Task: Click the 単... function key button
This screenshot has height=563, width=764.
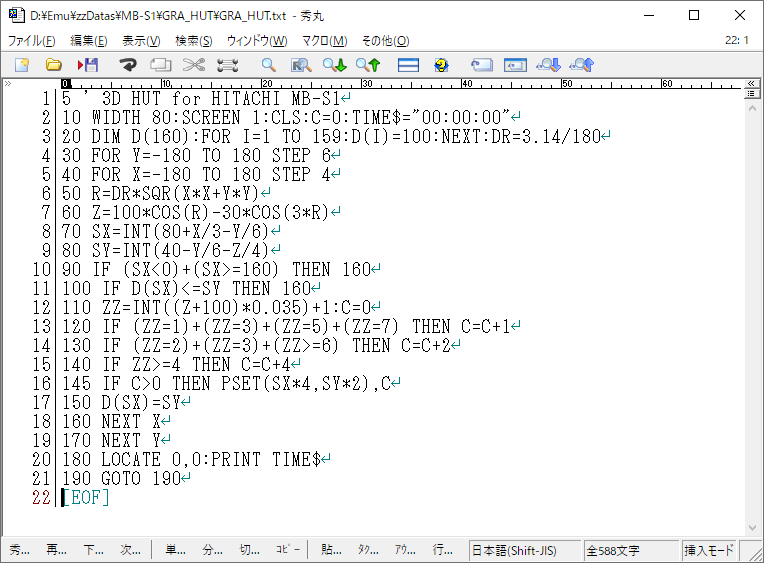Action: 175,550
